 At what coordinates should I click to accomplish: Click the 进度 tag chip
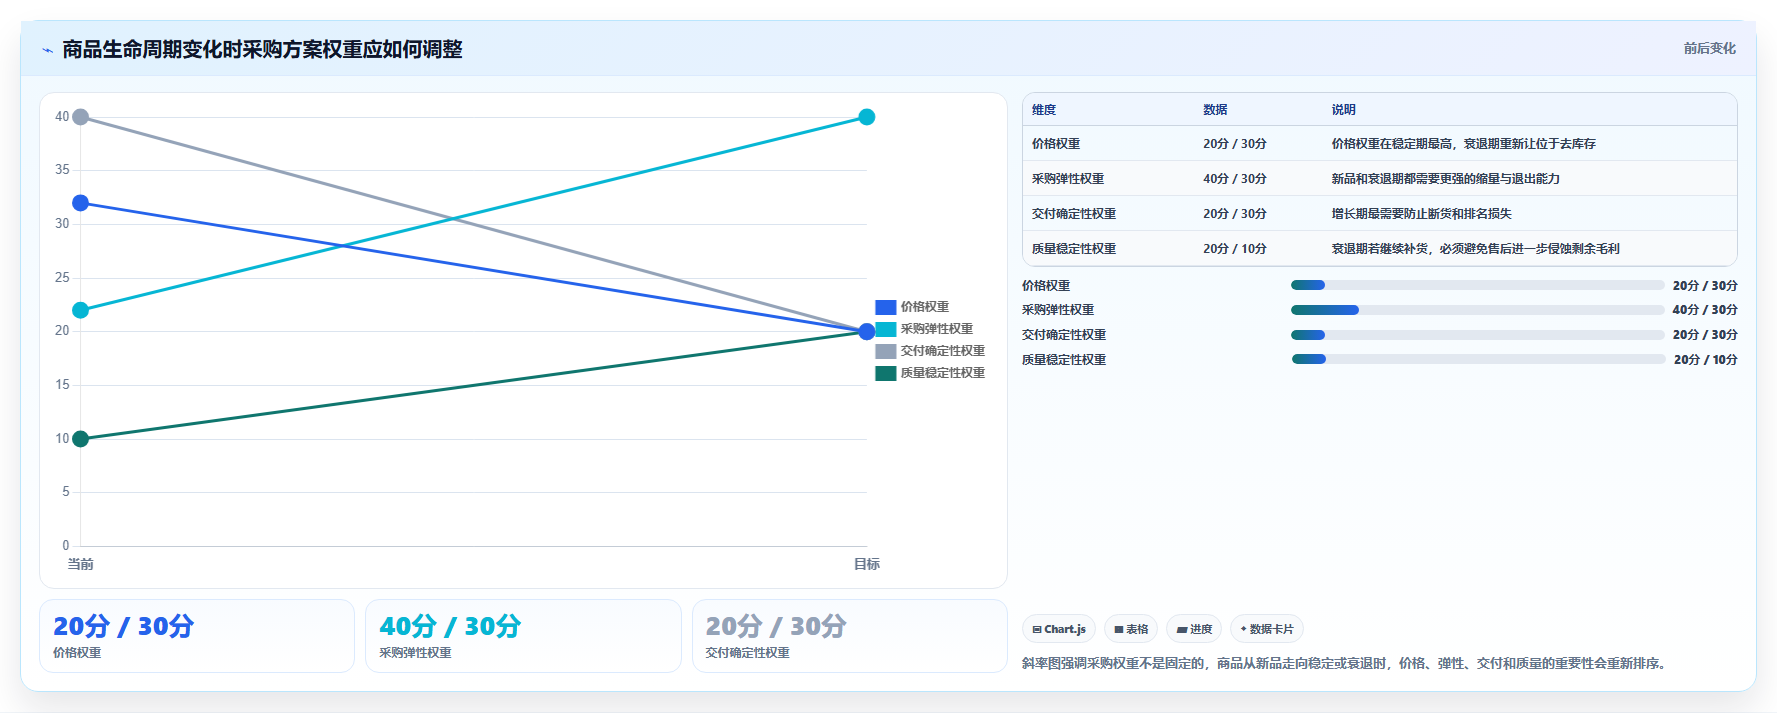(x=1194, y=629)
